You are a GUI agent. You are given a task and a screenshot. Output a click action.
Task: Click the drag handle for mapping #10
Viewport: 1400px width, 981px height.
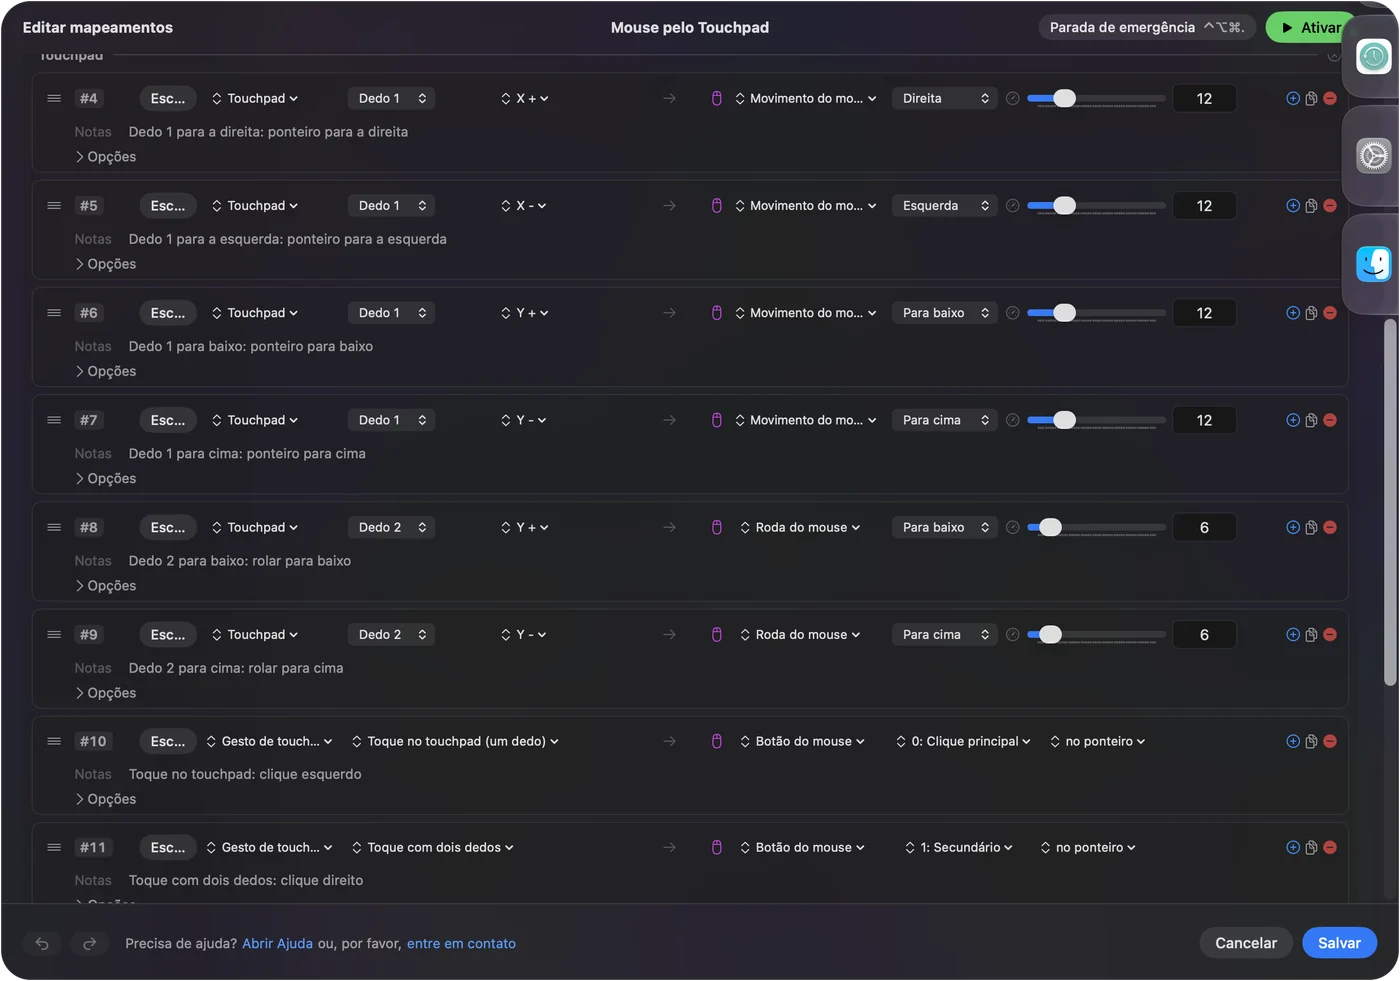[x=54, y=741]
